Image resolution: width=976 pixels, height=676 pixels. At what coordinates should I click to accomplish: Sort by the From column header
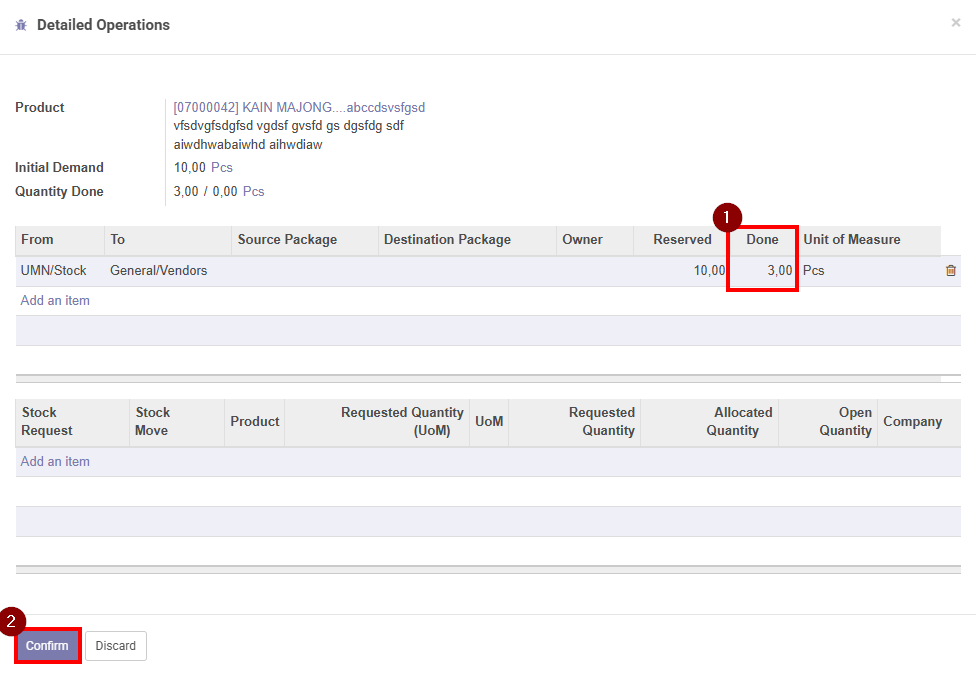38,240
